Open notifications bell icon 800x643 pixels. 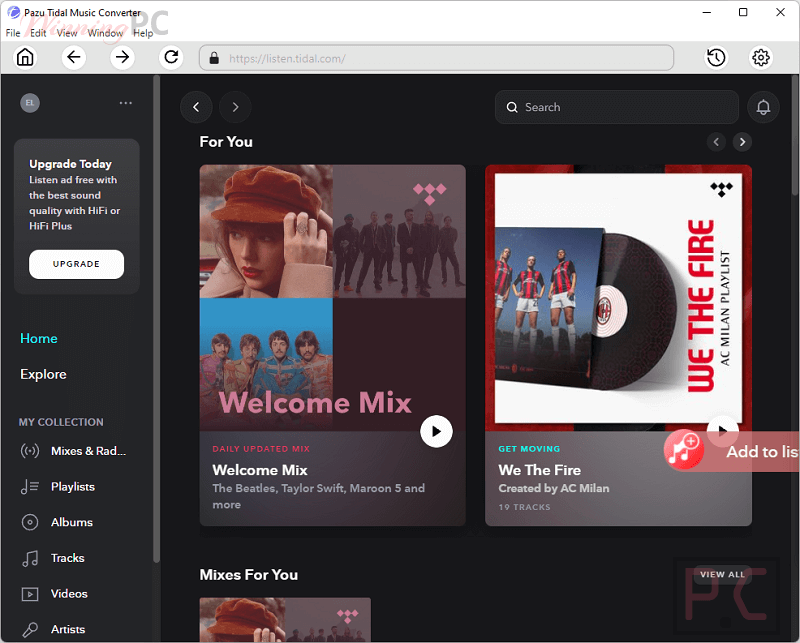pyautogui.click(x=763, y=107)
